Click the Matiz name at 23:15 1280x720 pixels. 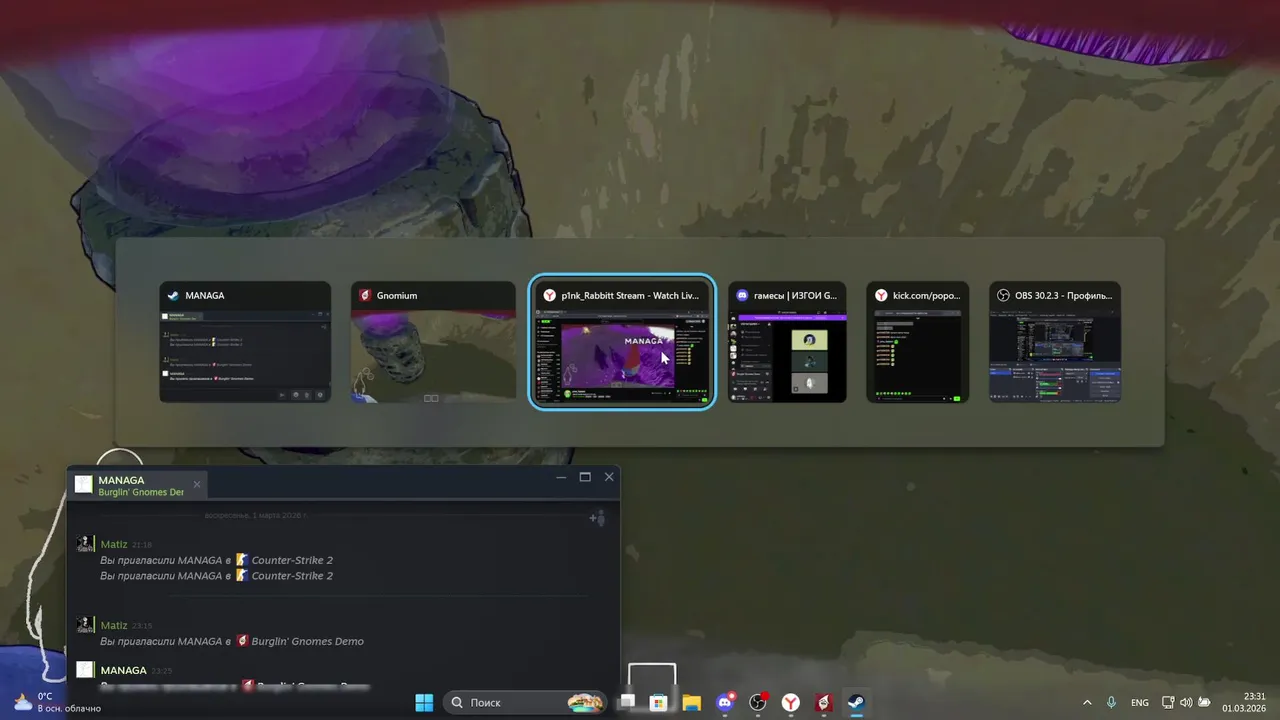(x=114, y=626)
